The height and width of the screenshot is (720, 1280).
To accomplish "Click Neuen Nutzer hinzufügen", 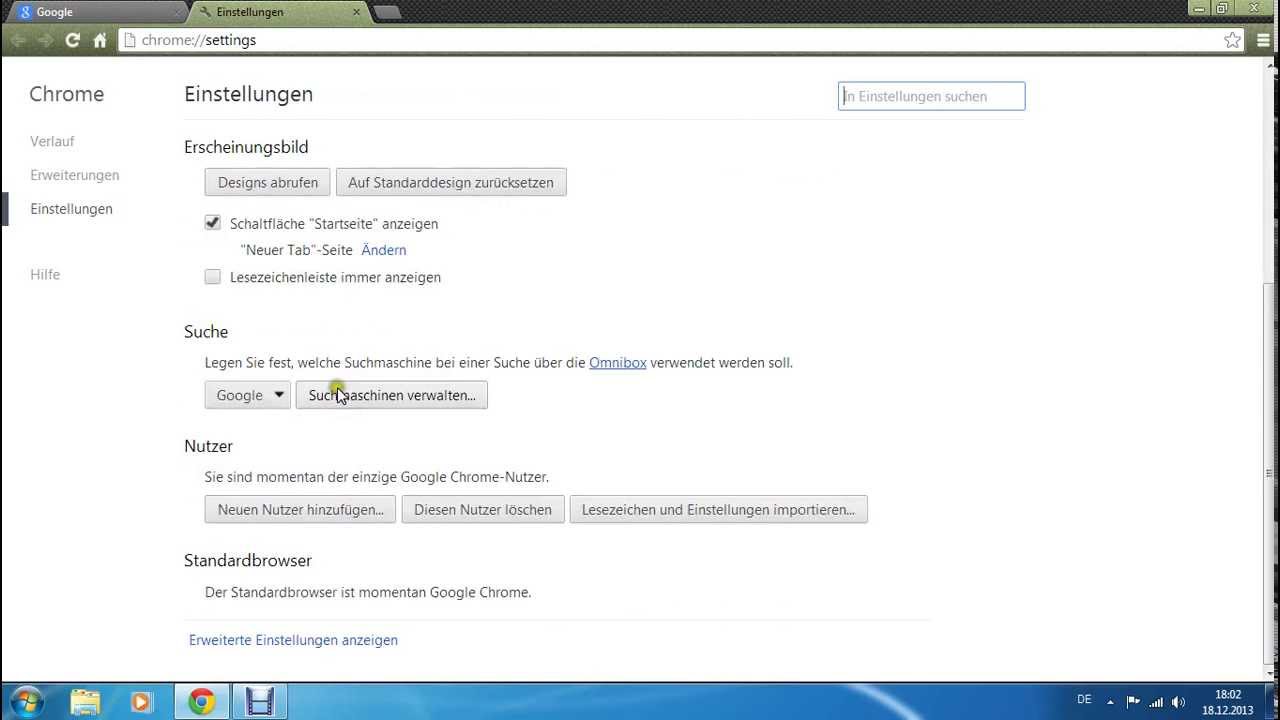I will click(301, 509).
